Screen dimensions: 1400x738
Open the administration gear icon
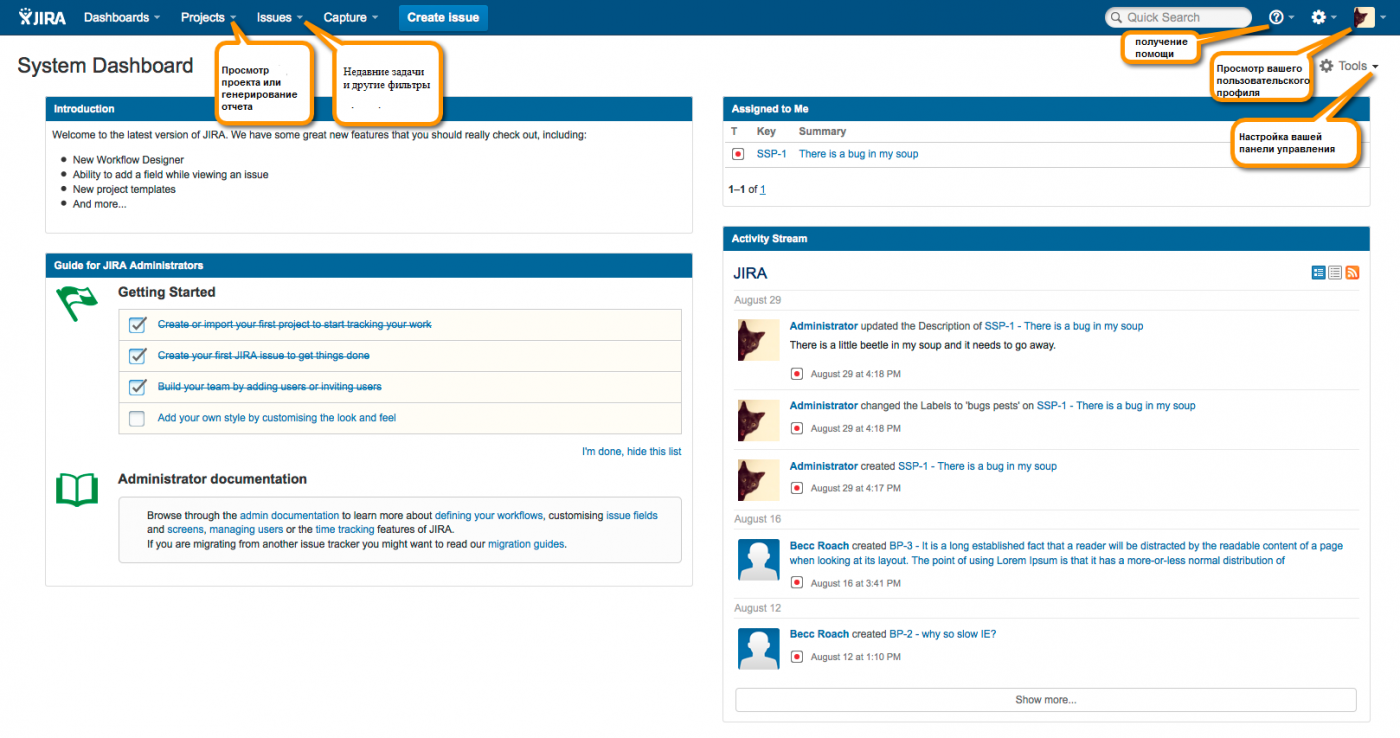pos(1318,17)
